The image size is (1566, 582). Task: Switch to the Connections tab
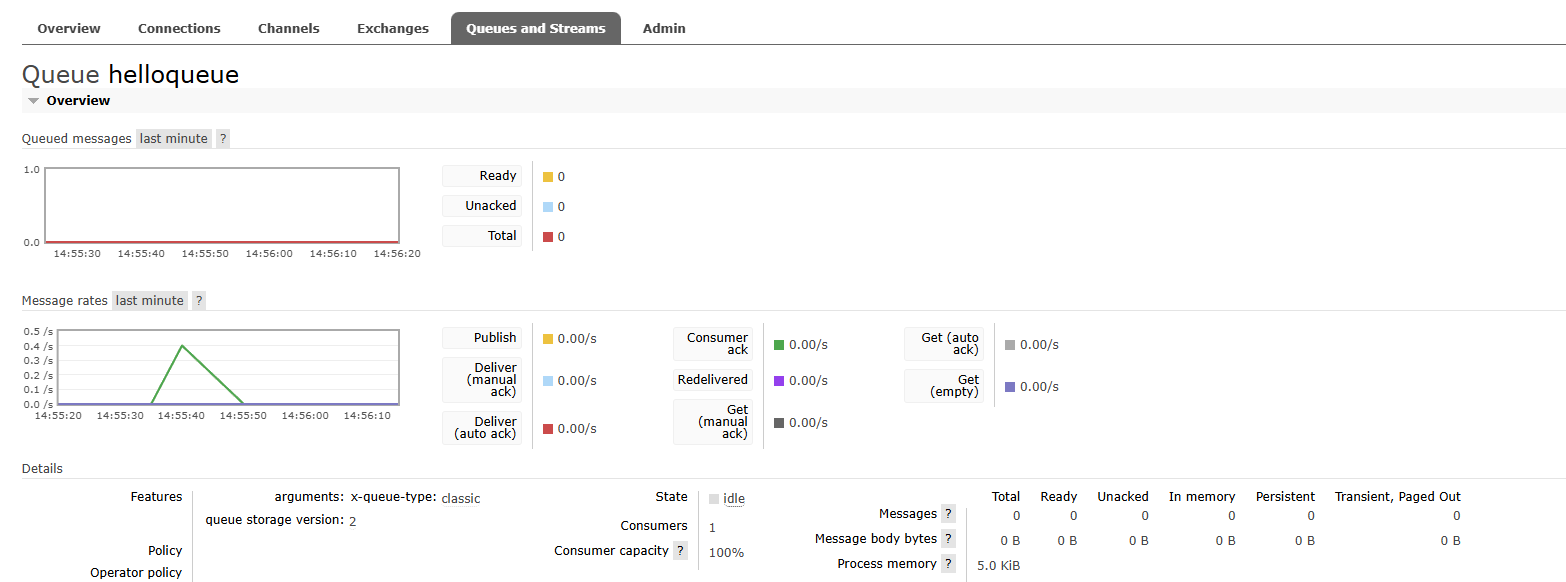(x=179, y=28)
